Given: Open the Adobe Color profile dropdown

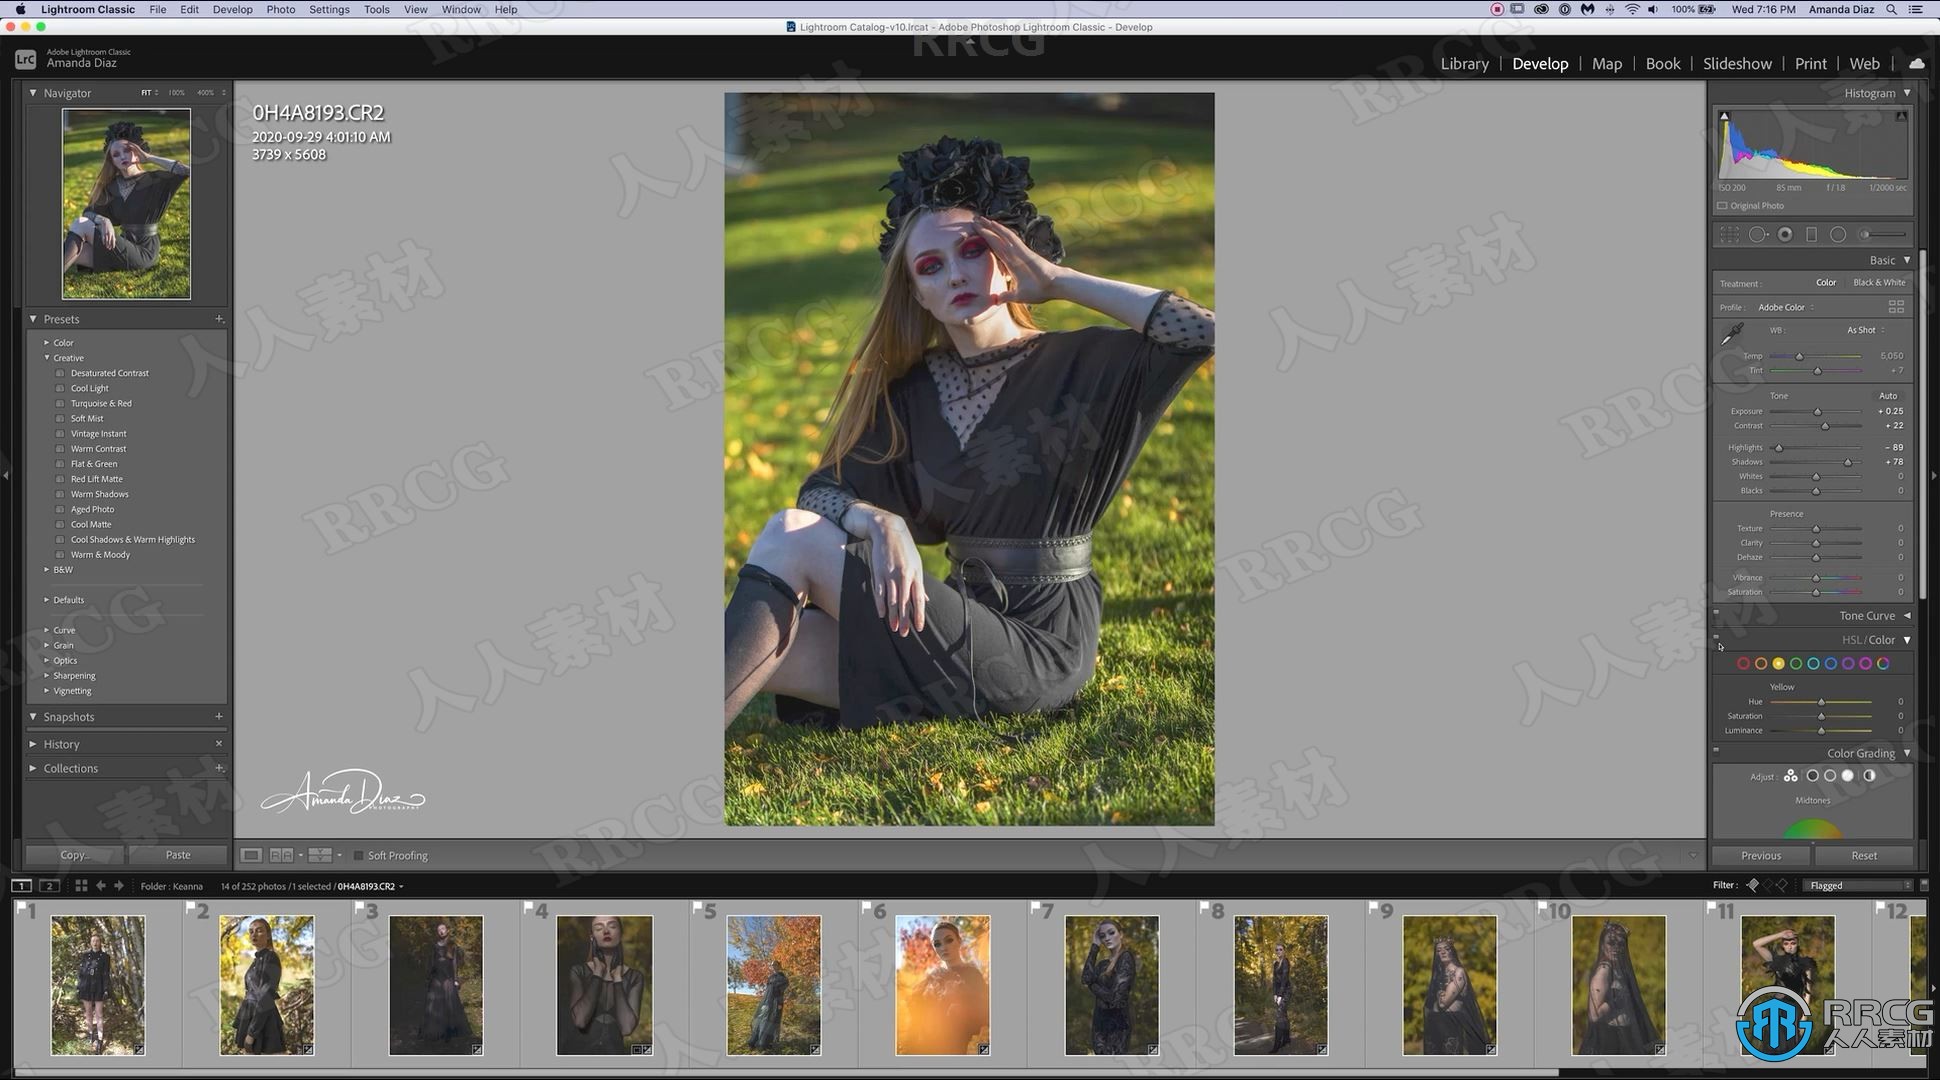Looking at the screenshot, I should pyautogui.click(x=1786, y=307).
